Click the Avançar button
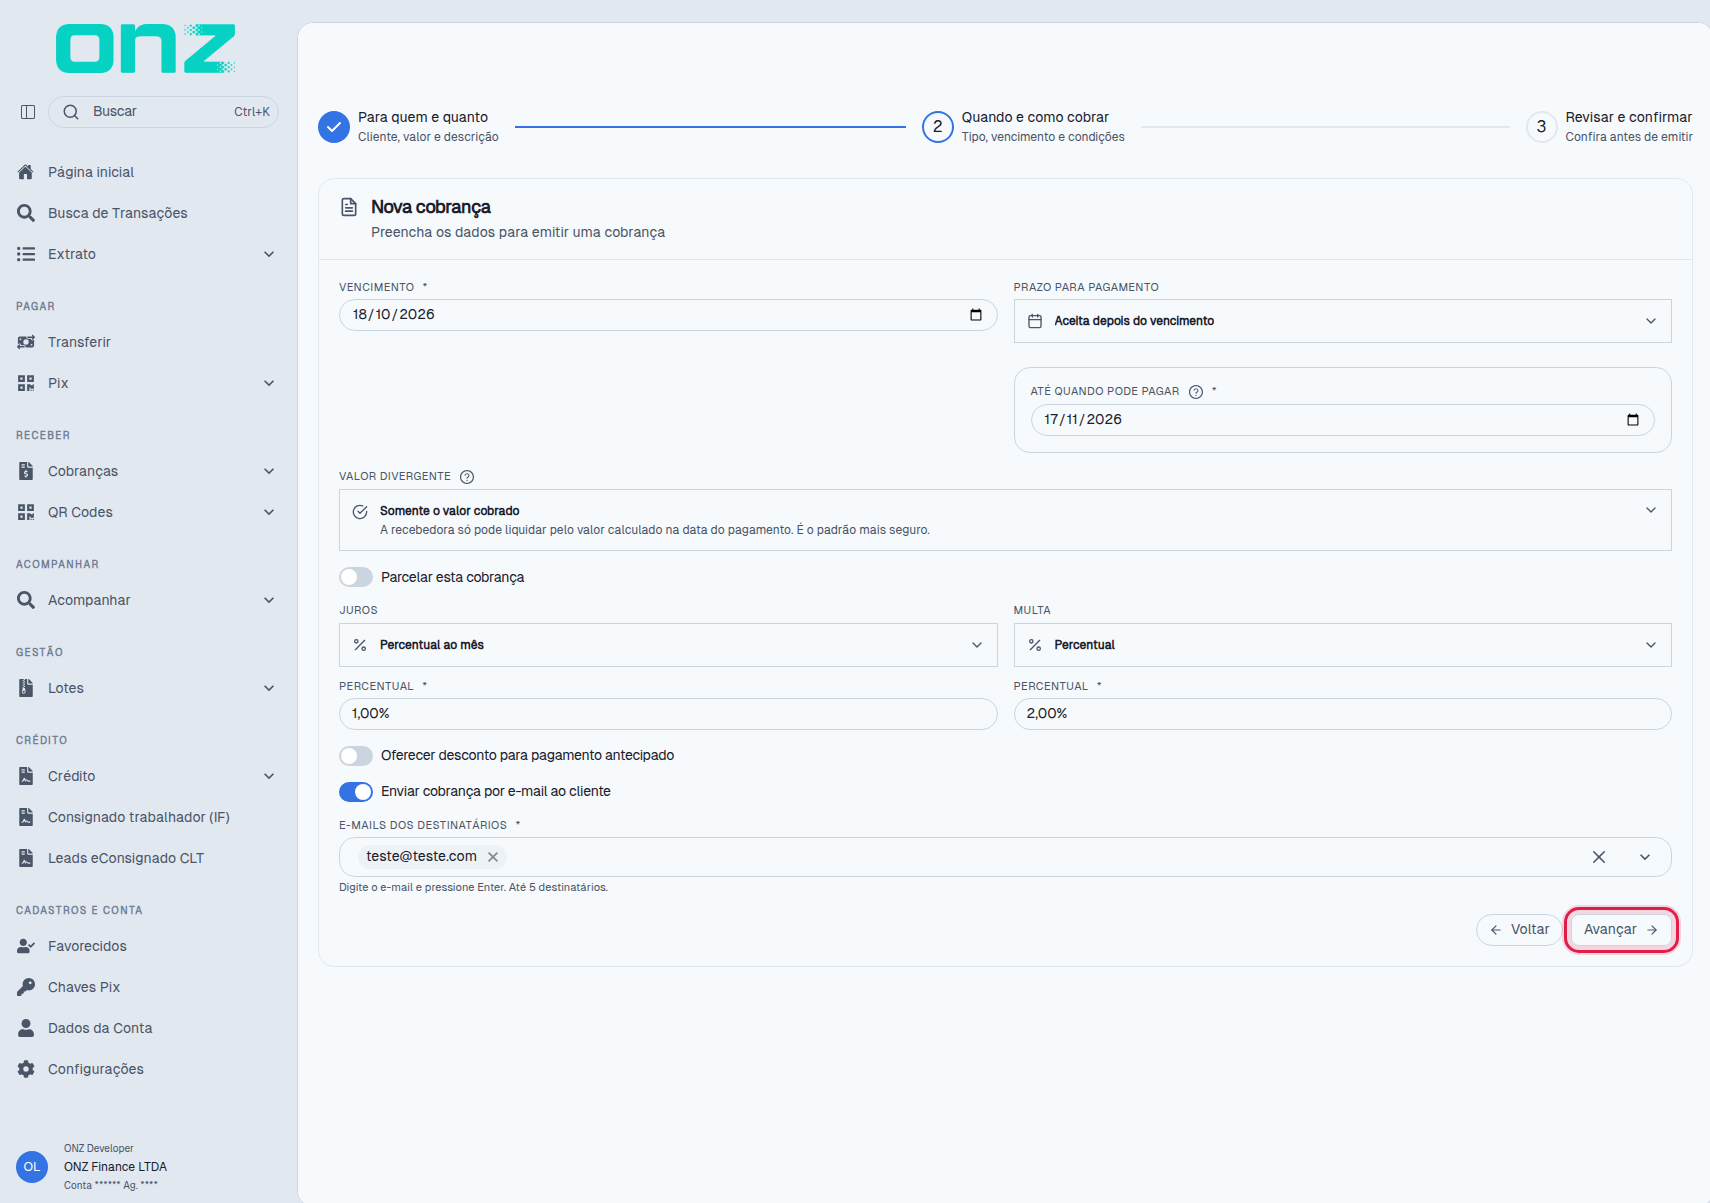Screen dimensions: 1710x1203 pyautogui.click(x=1621, y=930)
